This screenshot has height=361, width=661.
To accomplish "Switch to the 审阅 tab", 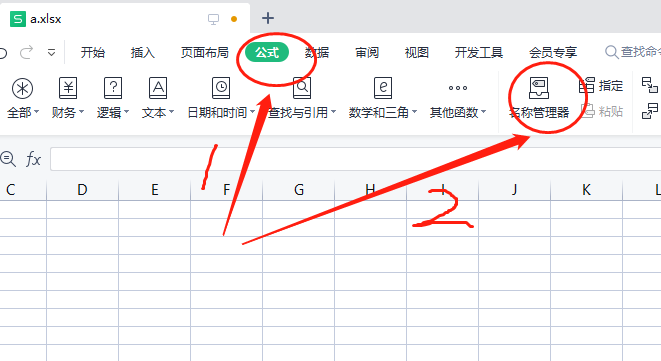I will (x=367, y=53).
